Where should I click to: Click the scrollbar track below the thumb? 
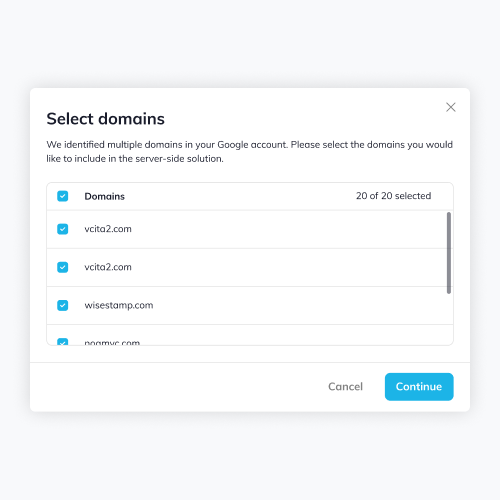tap(449, 319)
